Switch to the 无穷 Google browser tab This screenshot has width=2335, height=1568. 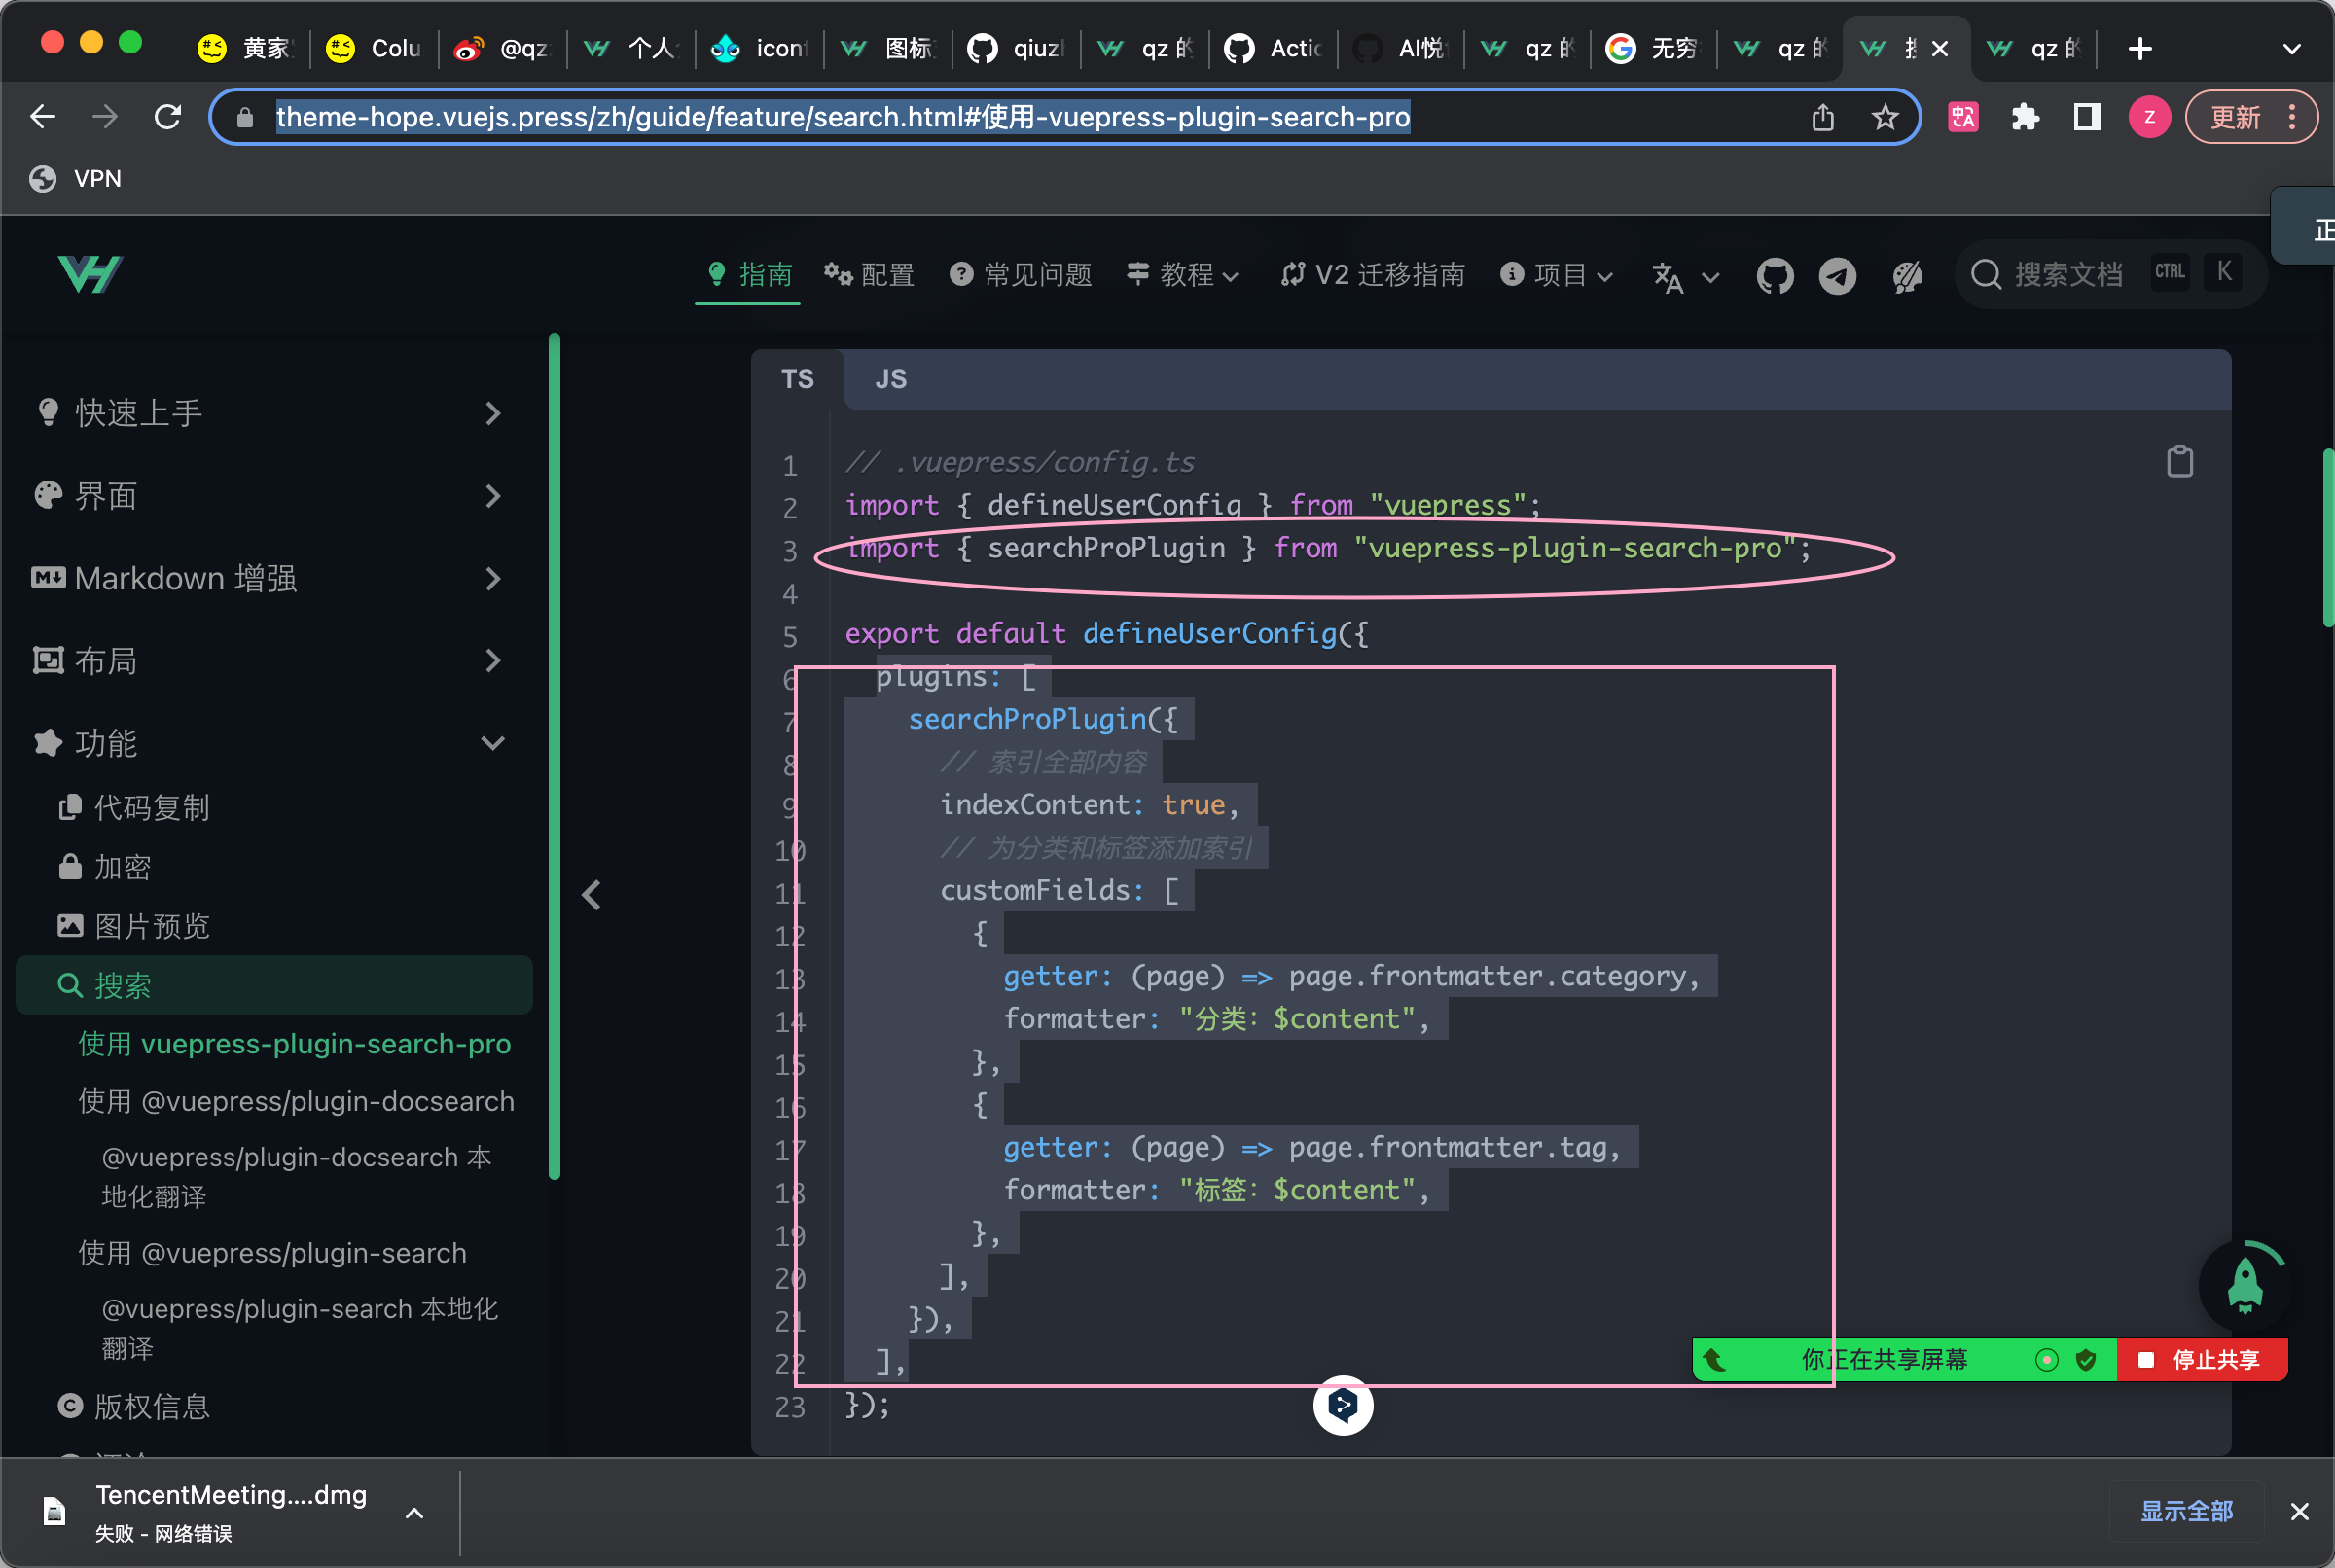pos(1653,48)
